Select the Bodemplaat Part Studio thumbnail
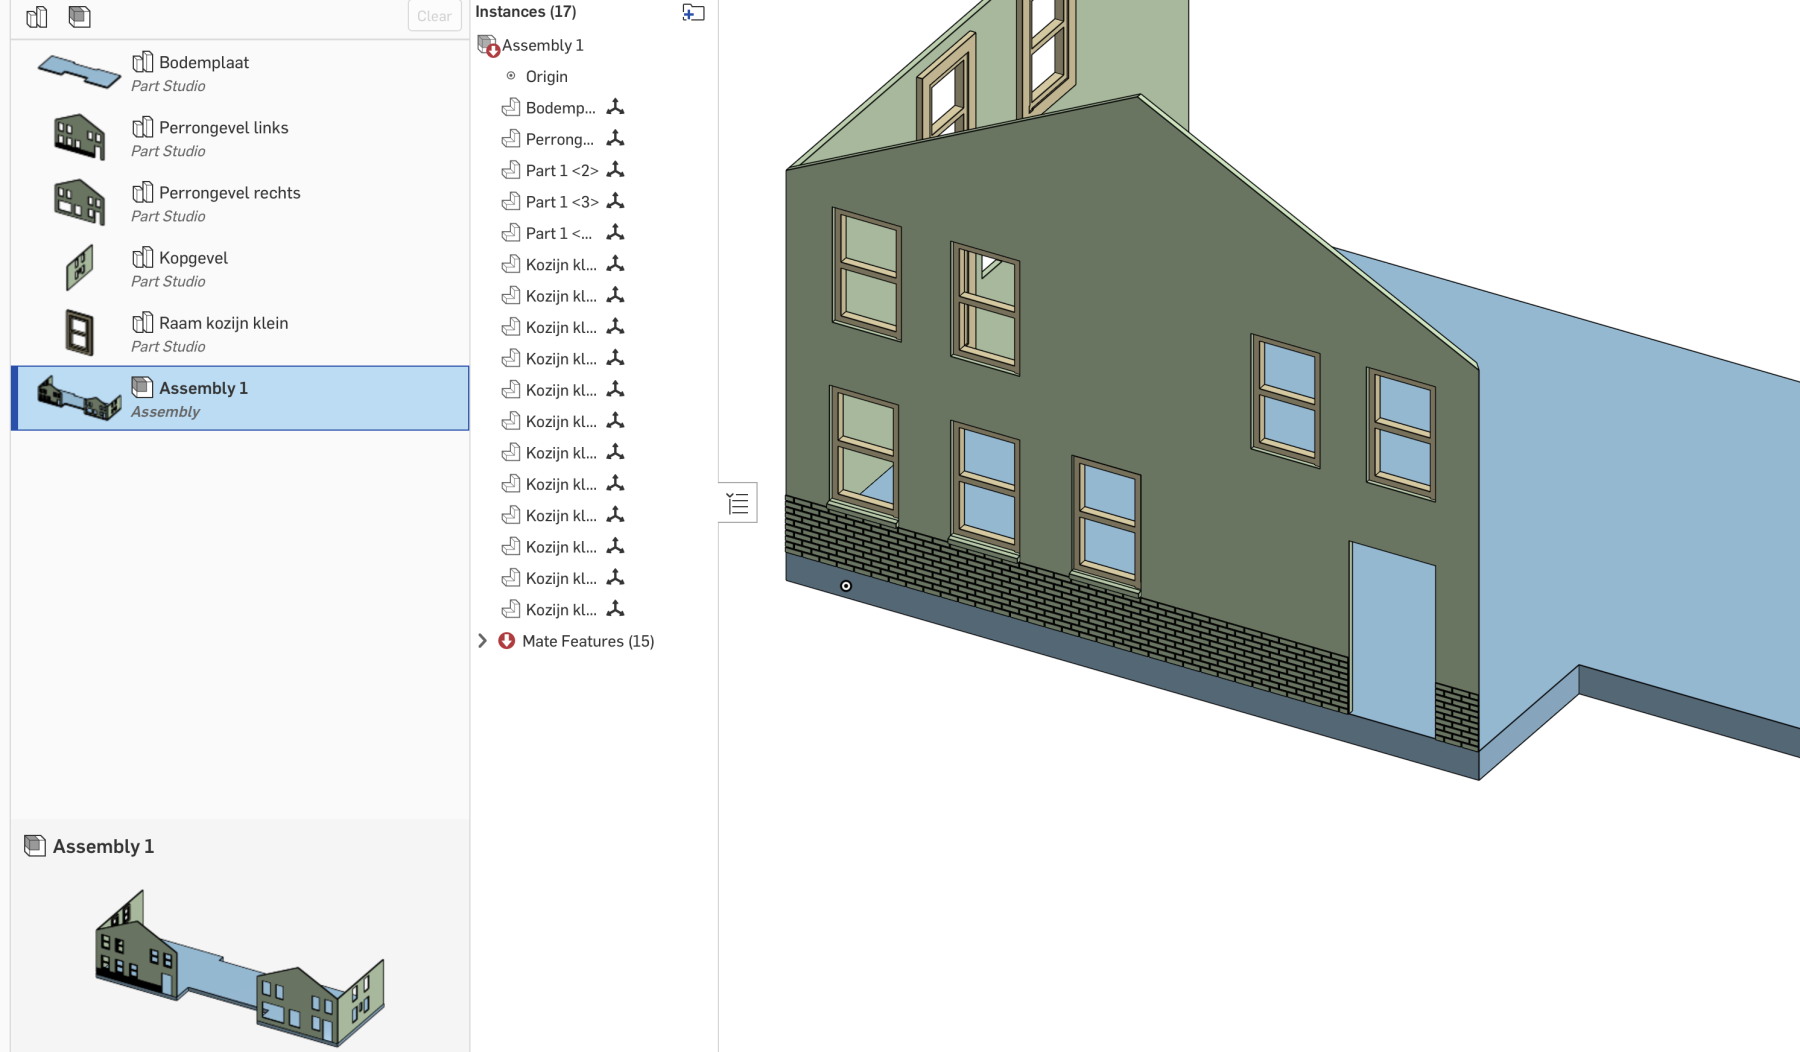1800x1052 pixels. click(79, 72)
